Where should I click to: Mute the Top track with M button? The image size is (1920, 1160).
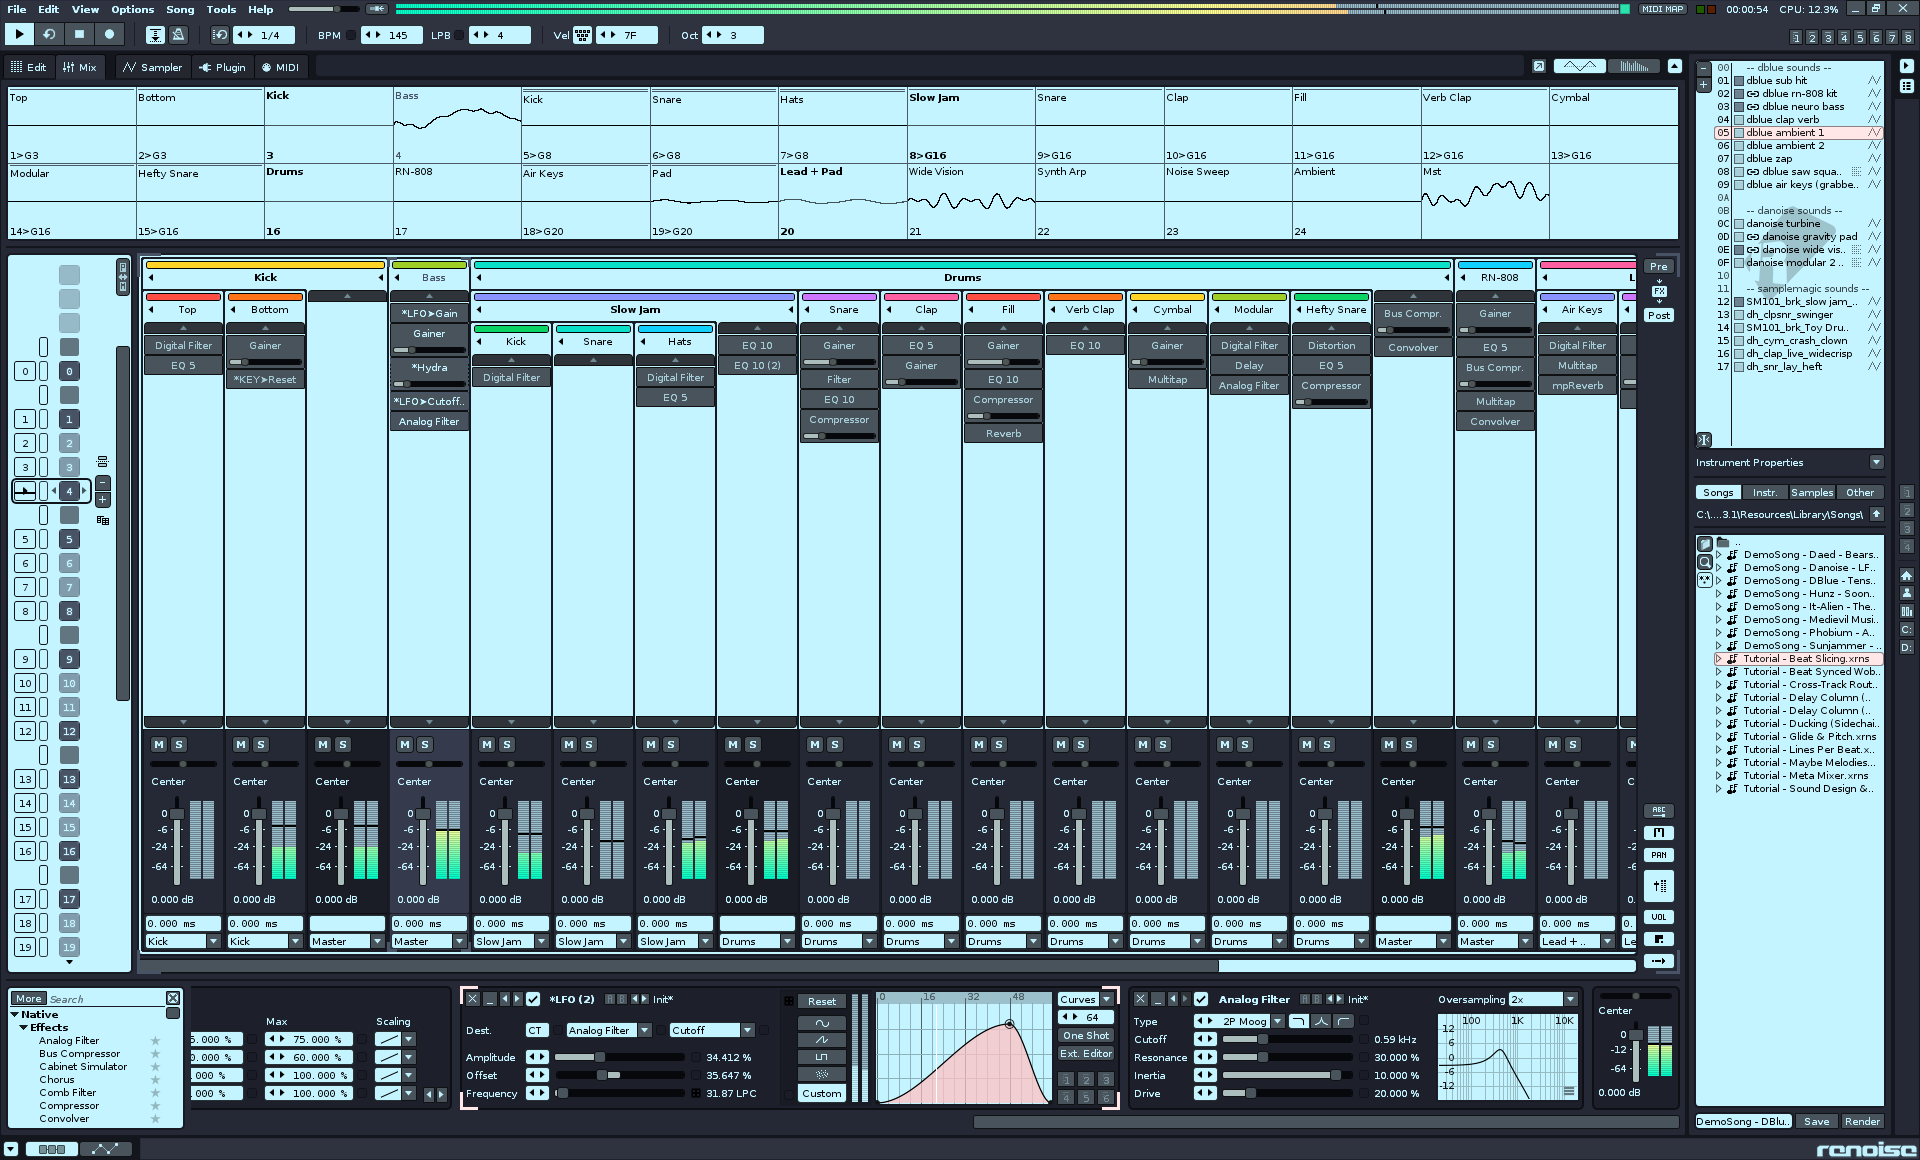(x=159, y=745)
